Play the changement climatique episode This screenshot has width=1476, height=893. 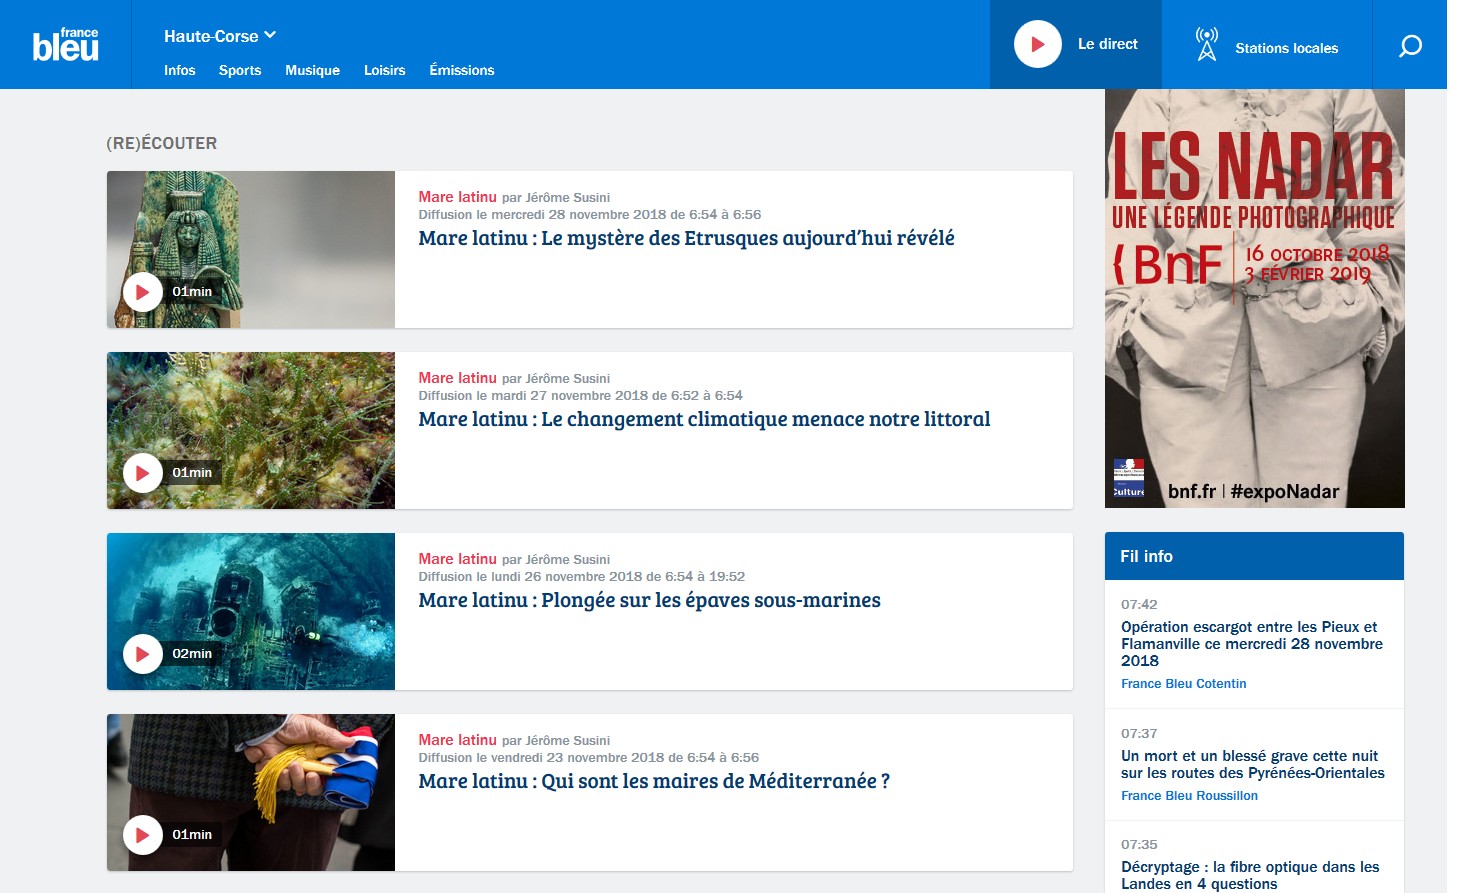coord(143,473)
